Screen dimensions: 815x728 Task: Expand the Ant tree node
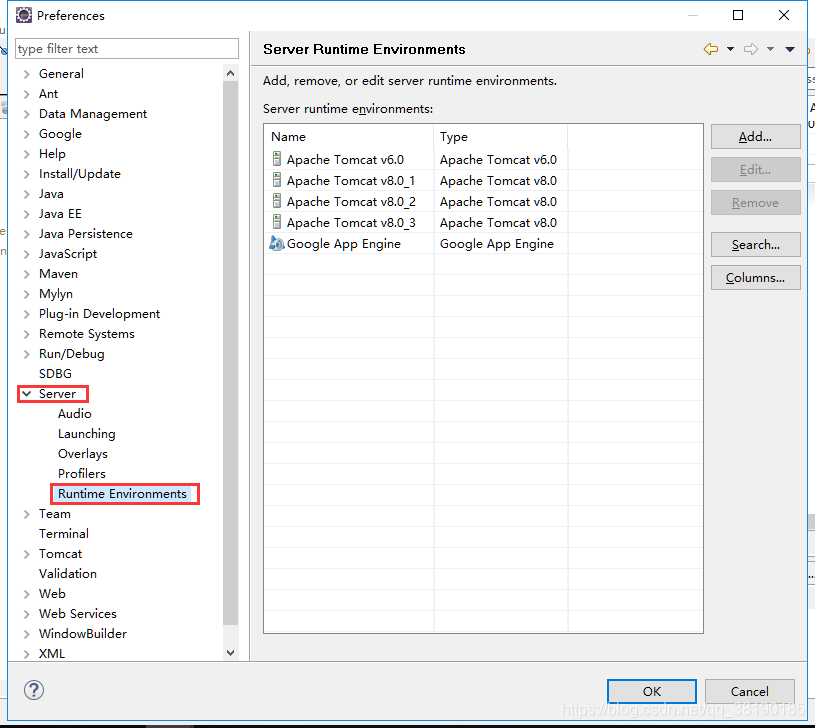[x=27, y=94]
